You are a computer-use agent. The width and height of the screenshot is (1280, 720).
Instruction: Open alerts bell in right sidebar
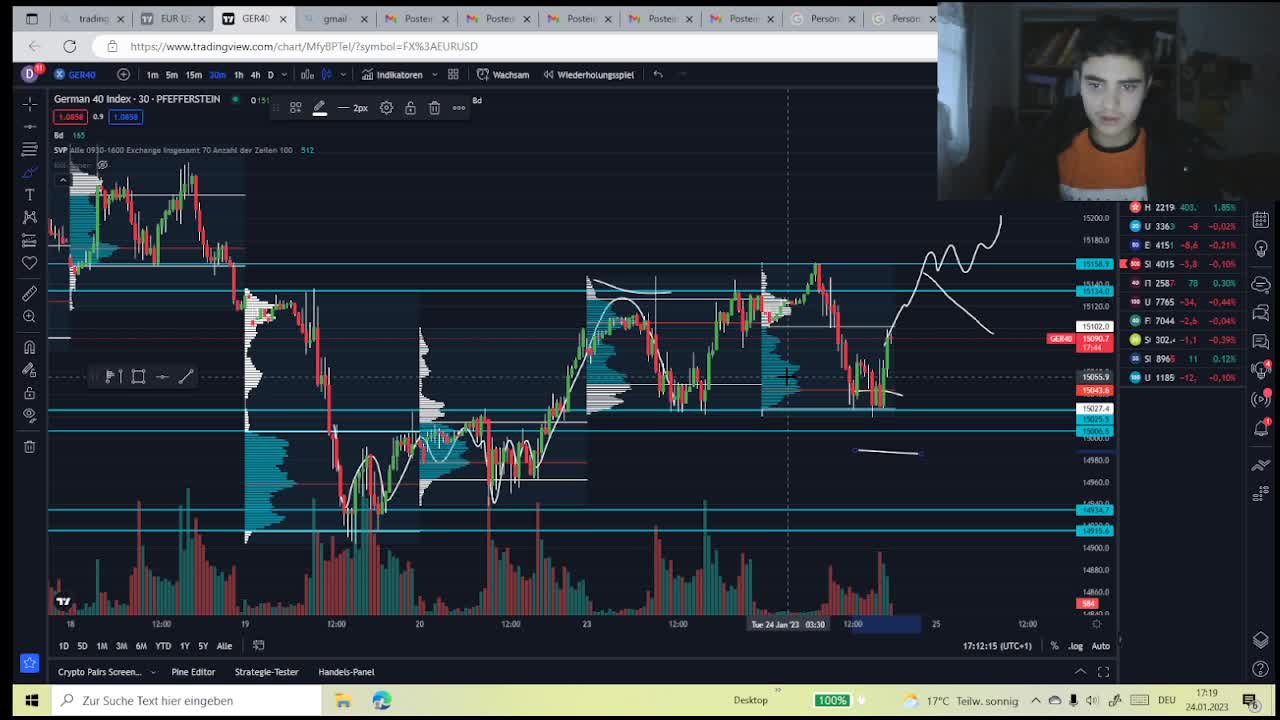[1261, 428]
